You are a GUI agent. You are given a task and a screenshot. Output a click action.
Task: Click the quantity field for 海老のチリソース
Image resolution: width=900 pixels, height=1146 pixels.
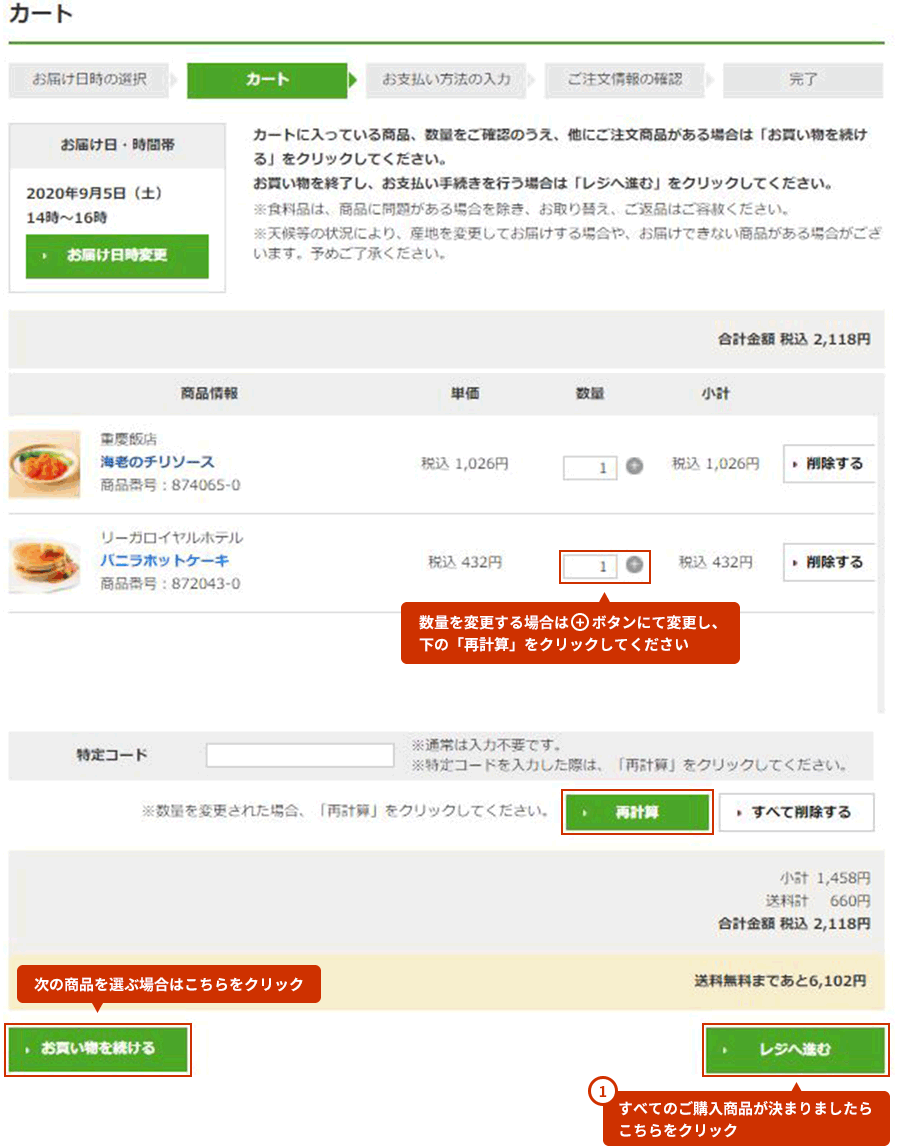(589, 468)
